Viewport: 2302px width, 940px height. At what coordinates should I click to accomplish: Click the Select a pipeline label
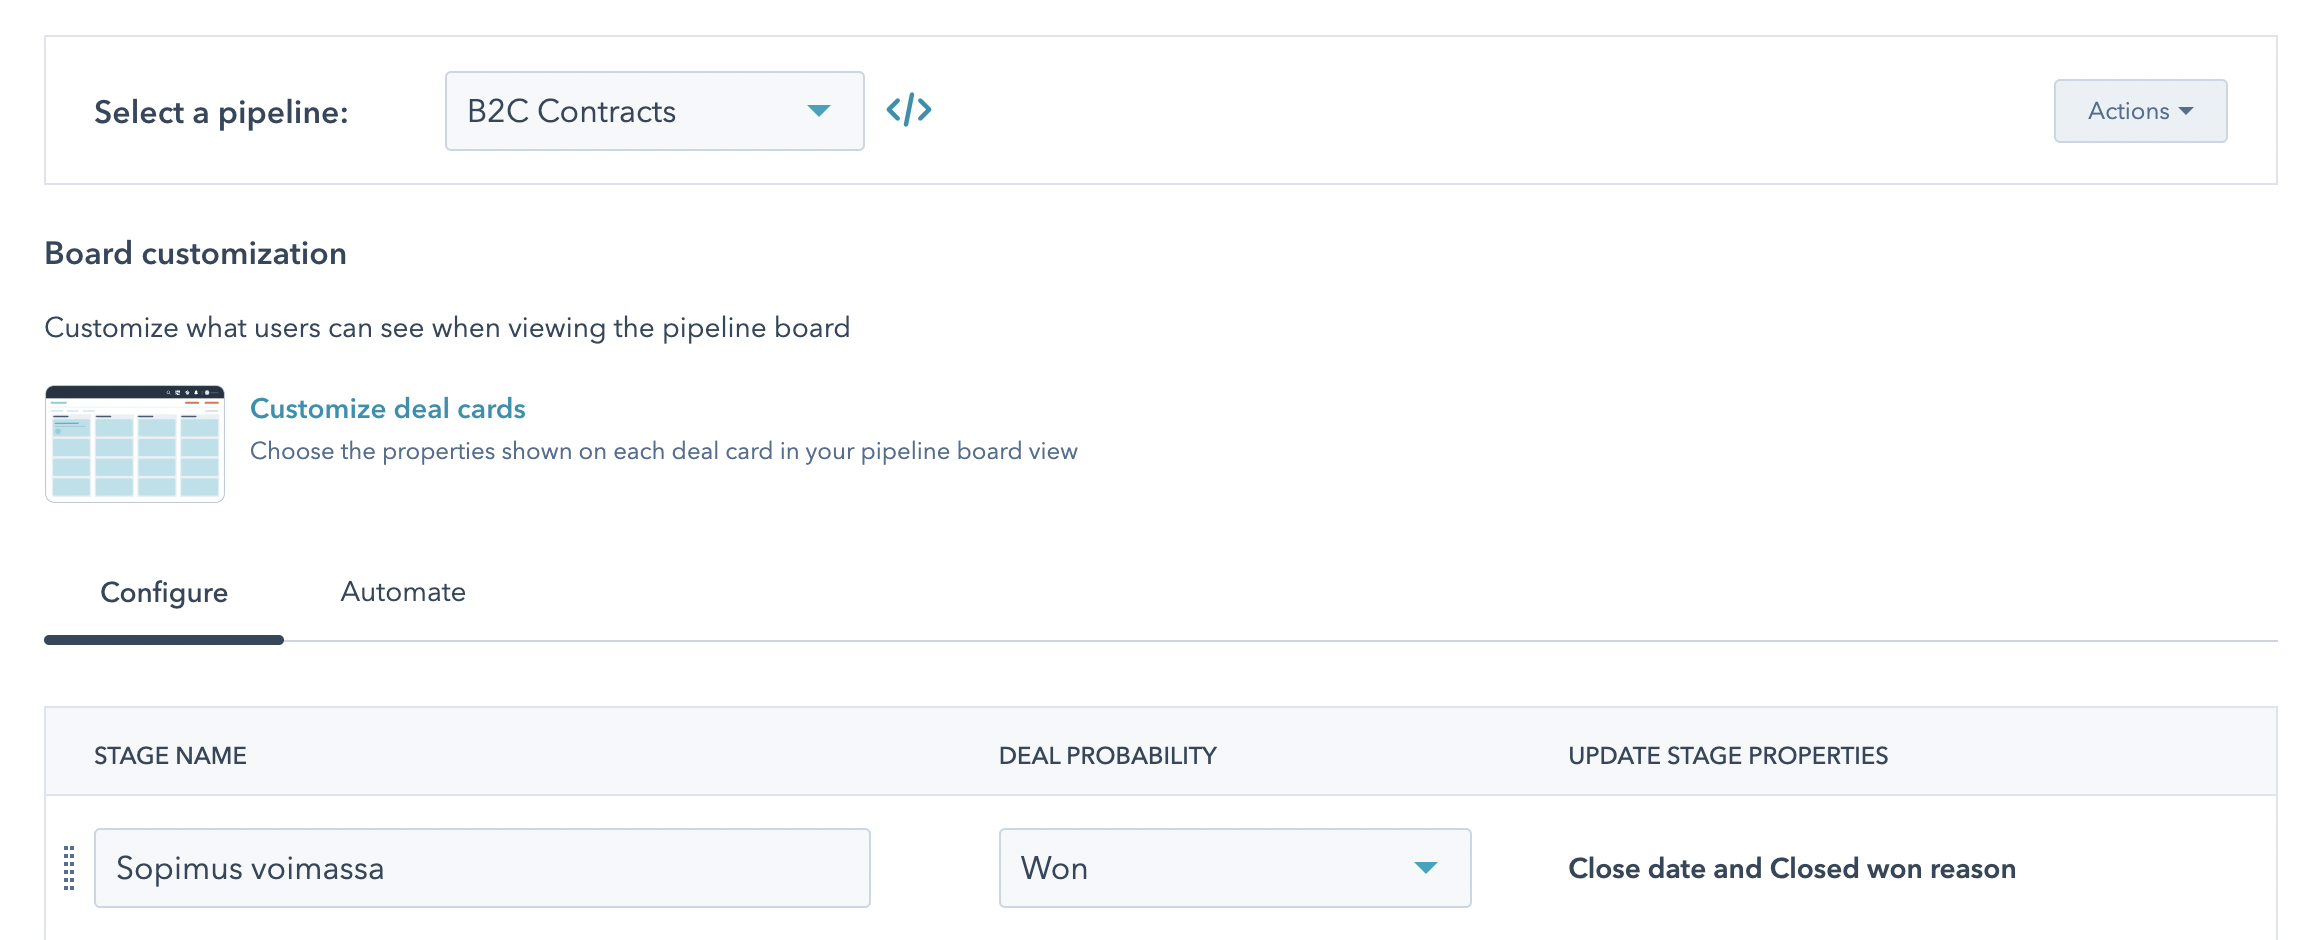[x=221, y=112]
